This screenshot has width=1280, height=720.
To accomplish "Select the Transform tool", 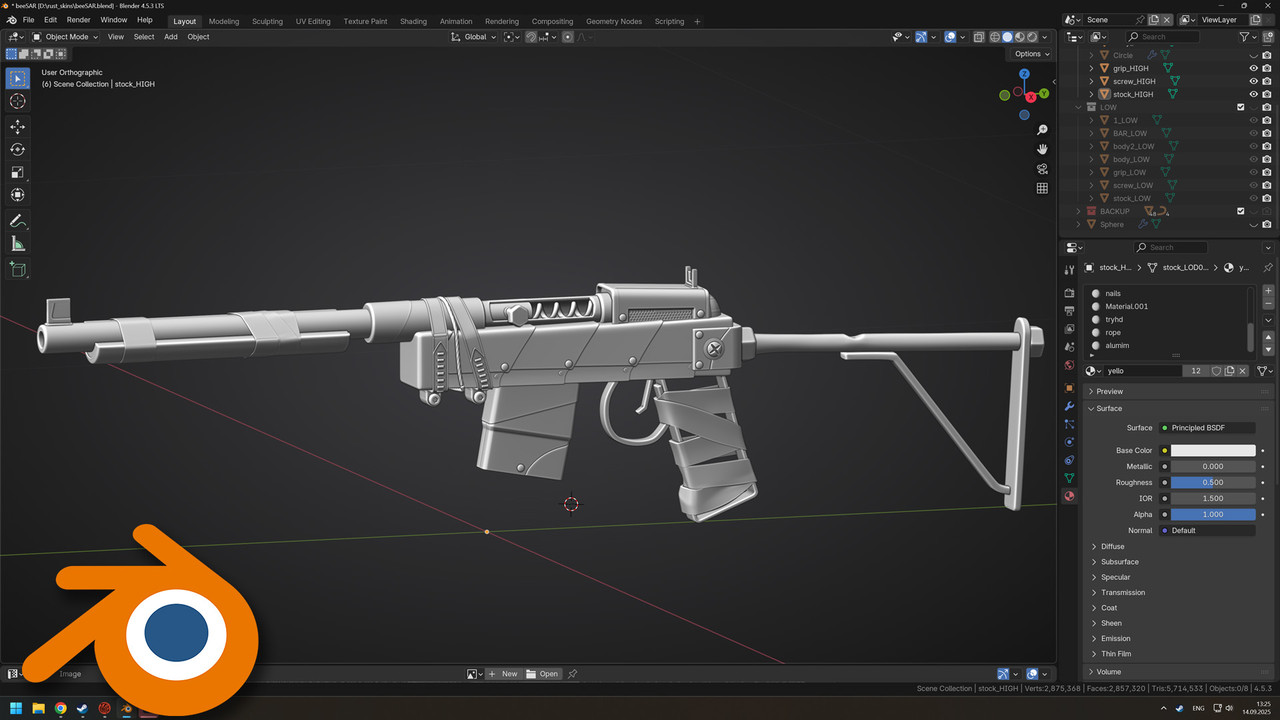I will click(x=17, y=195).
